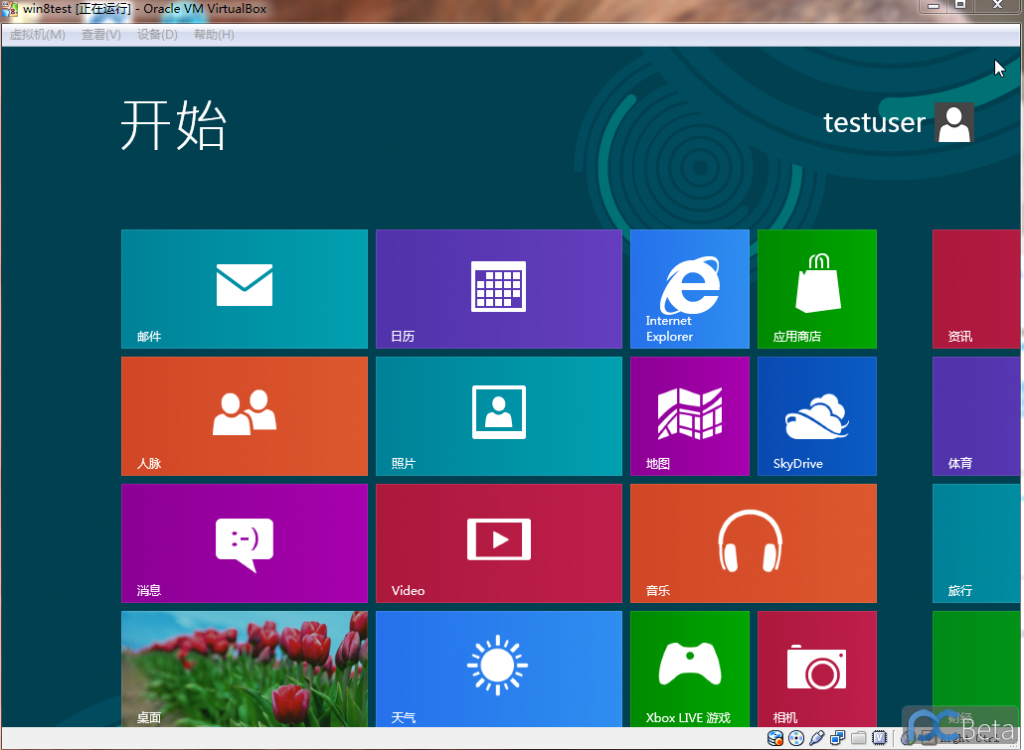The image size is (1024, 750).
Task: Open the 桌面 (Desktop) tulip thumbnail tile
Action: coord(244,668)
